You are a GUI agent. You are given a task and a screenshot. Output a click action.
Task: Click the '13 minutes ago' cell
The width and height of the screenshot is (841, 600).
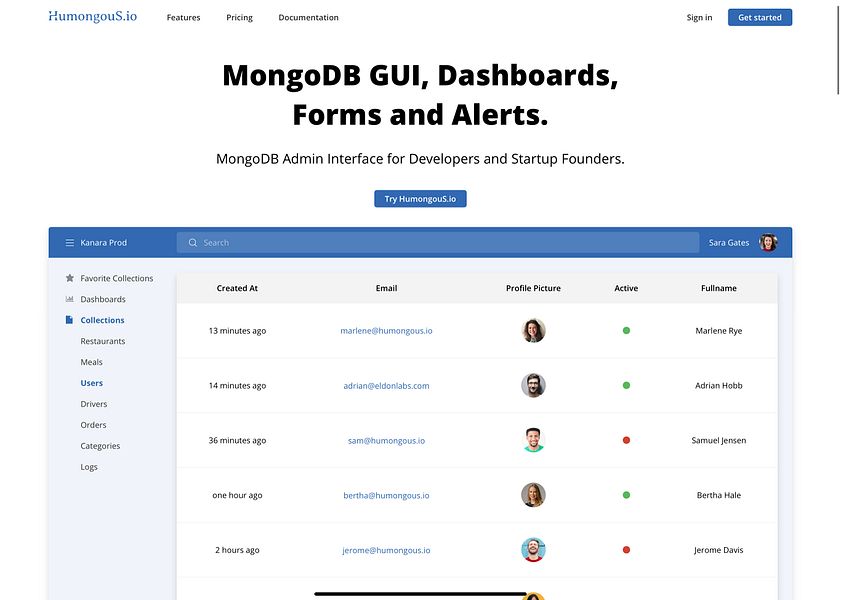237,330
